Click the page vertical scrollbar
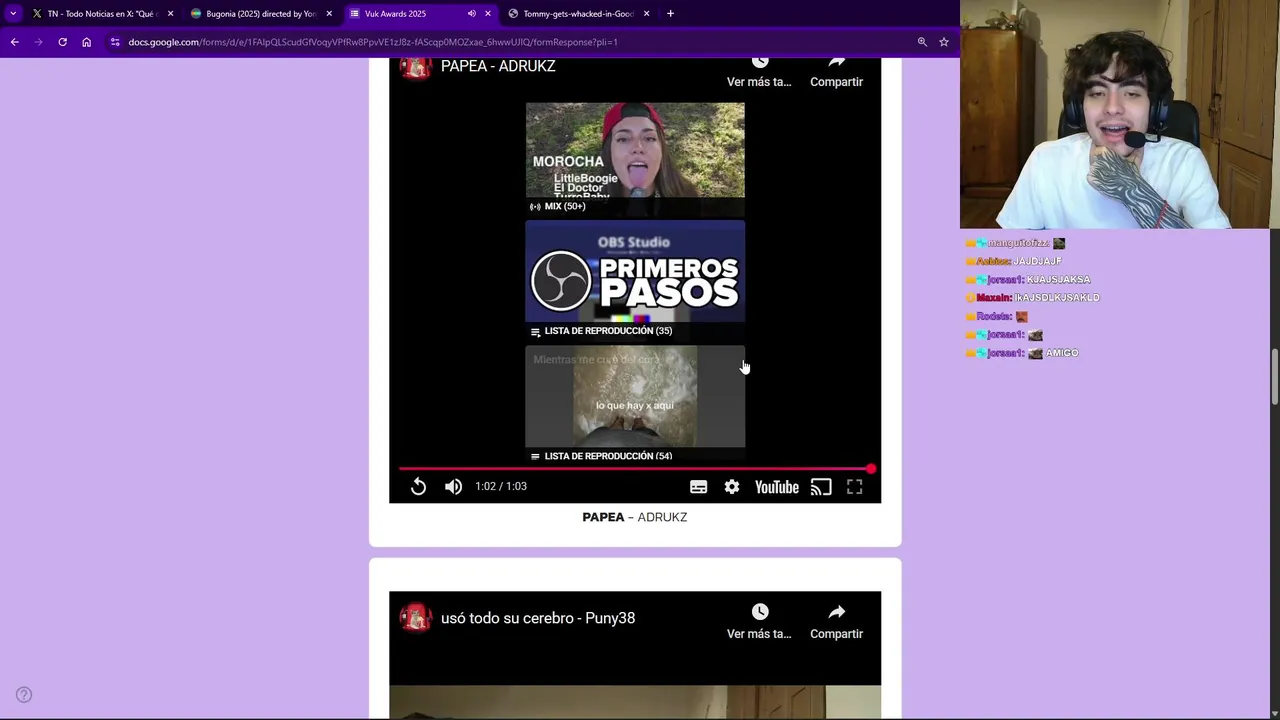 (1274, 377)
